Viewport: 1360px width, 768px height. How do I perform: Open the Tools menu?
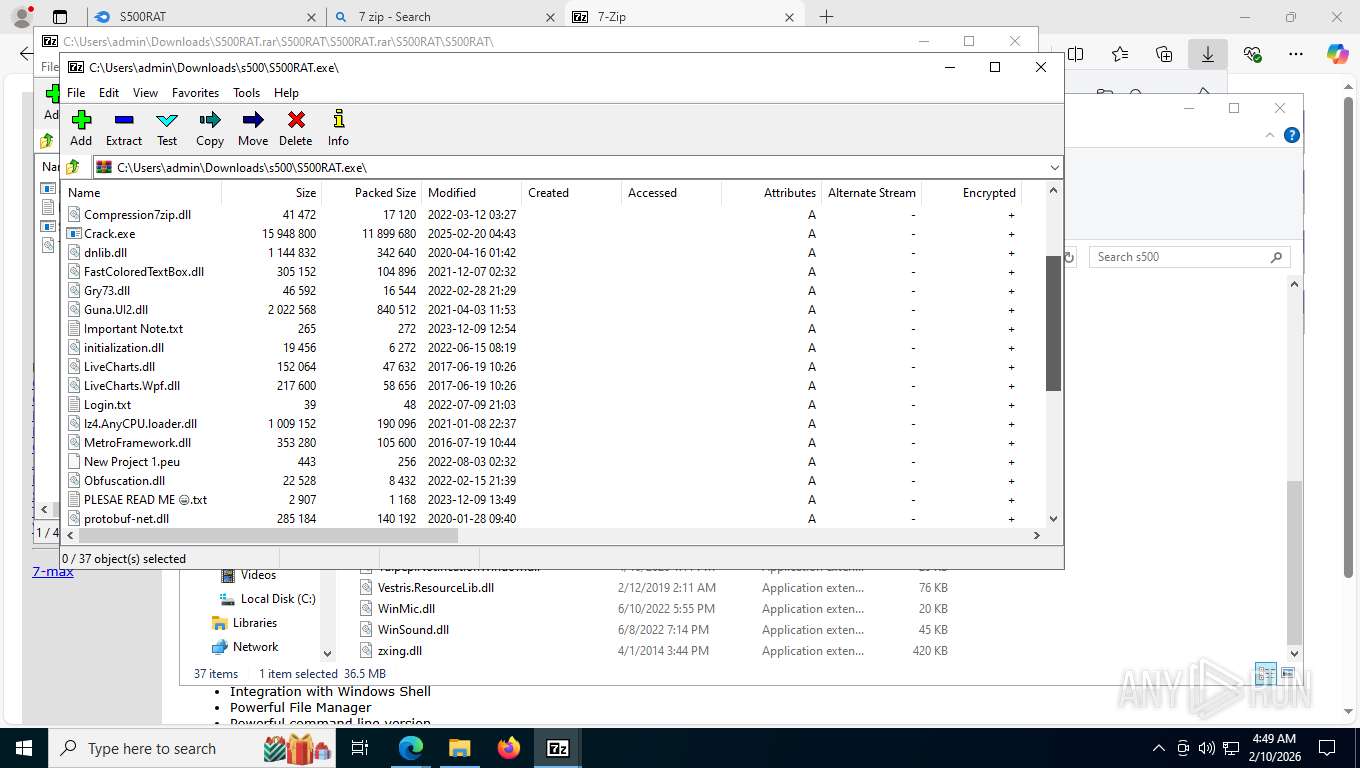(x=247, y=93)
